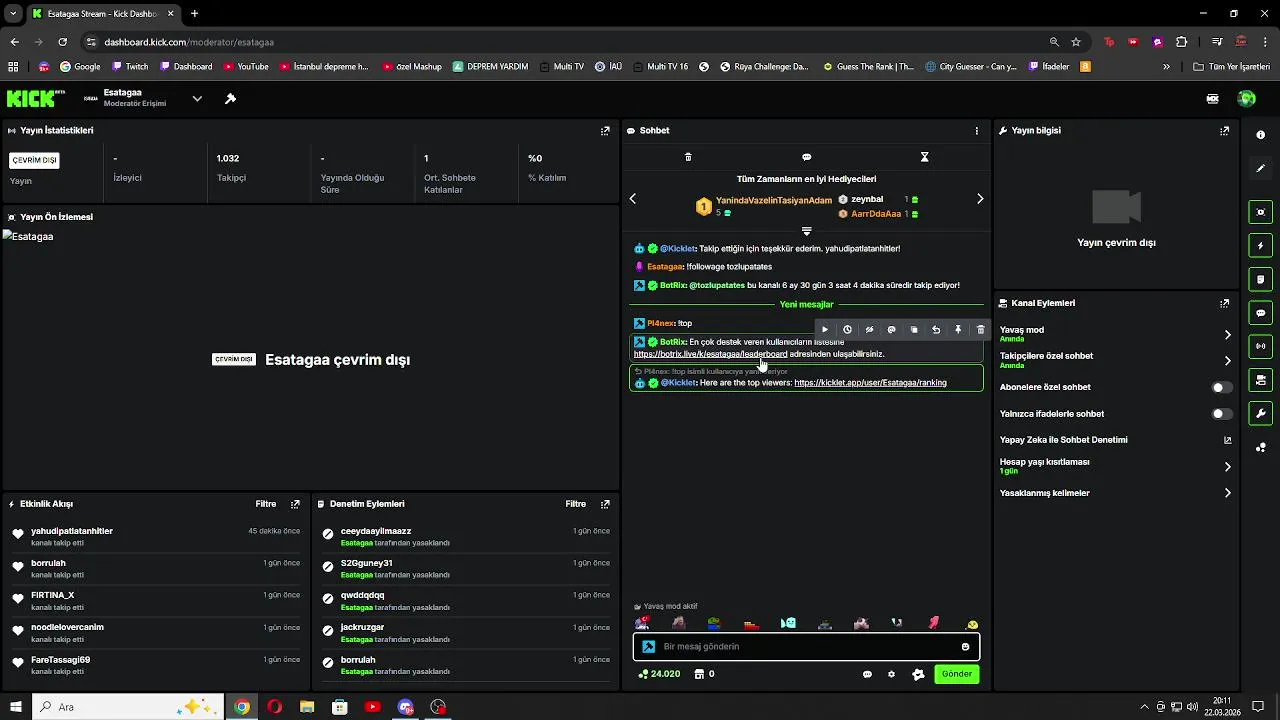Collapse the top gifters leaderboard section
1280x720 pixels.
click(806, 231)
